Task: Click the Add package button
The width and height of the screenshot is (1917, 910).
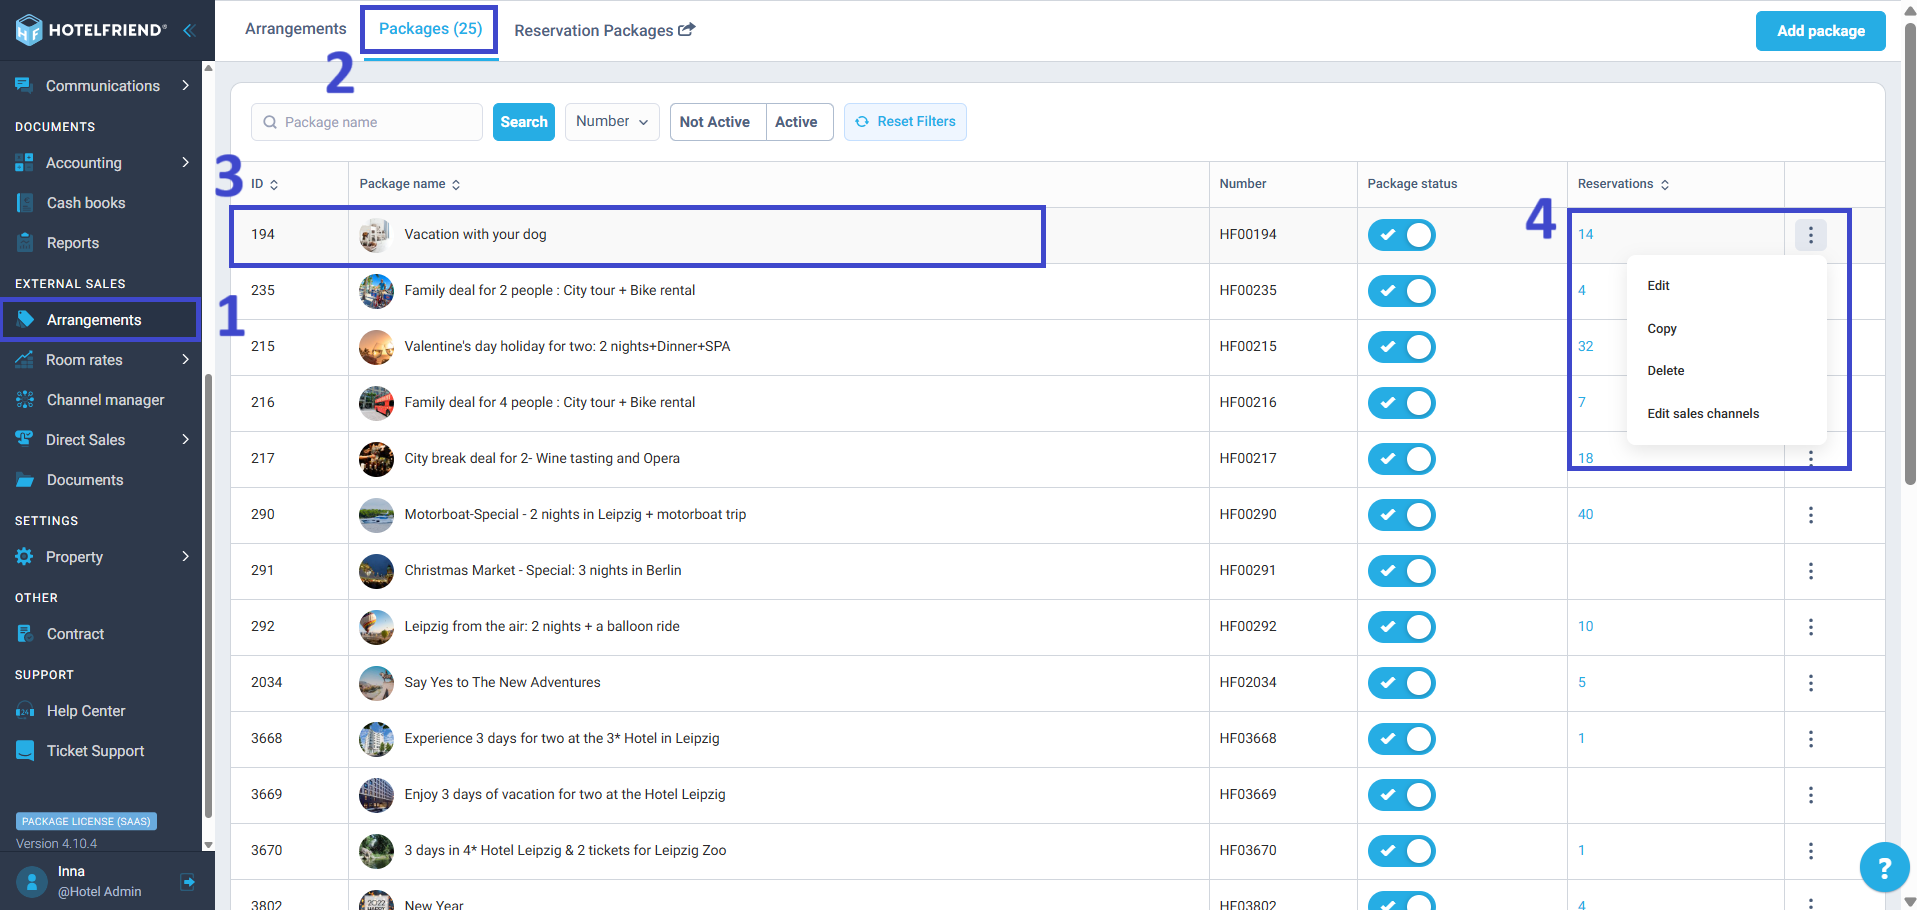Action: [1820, 31]
